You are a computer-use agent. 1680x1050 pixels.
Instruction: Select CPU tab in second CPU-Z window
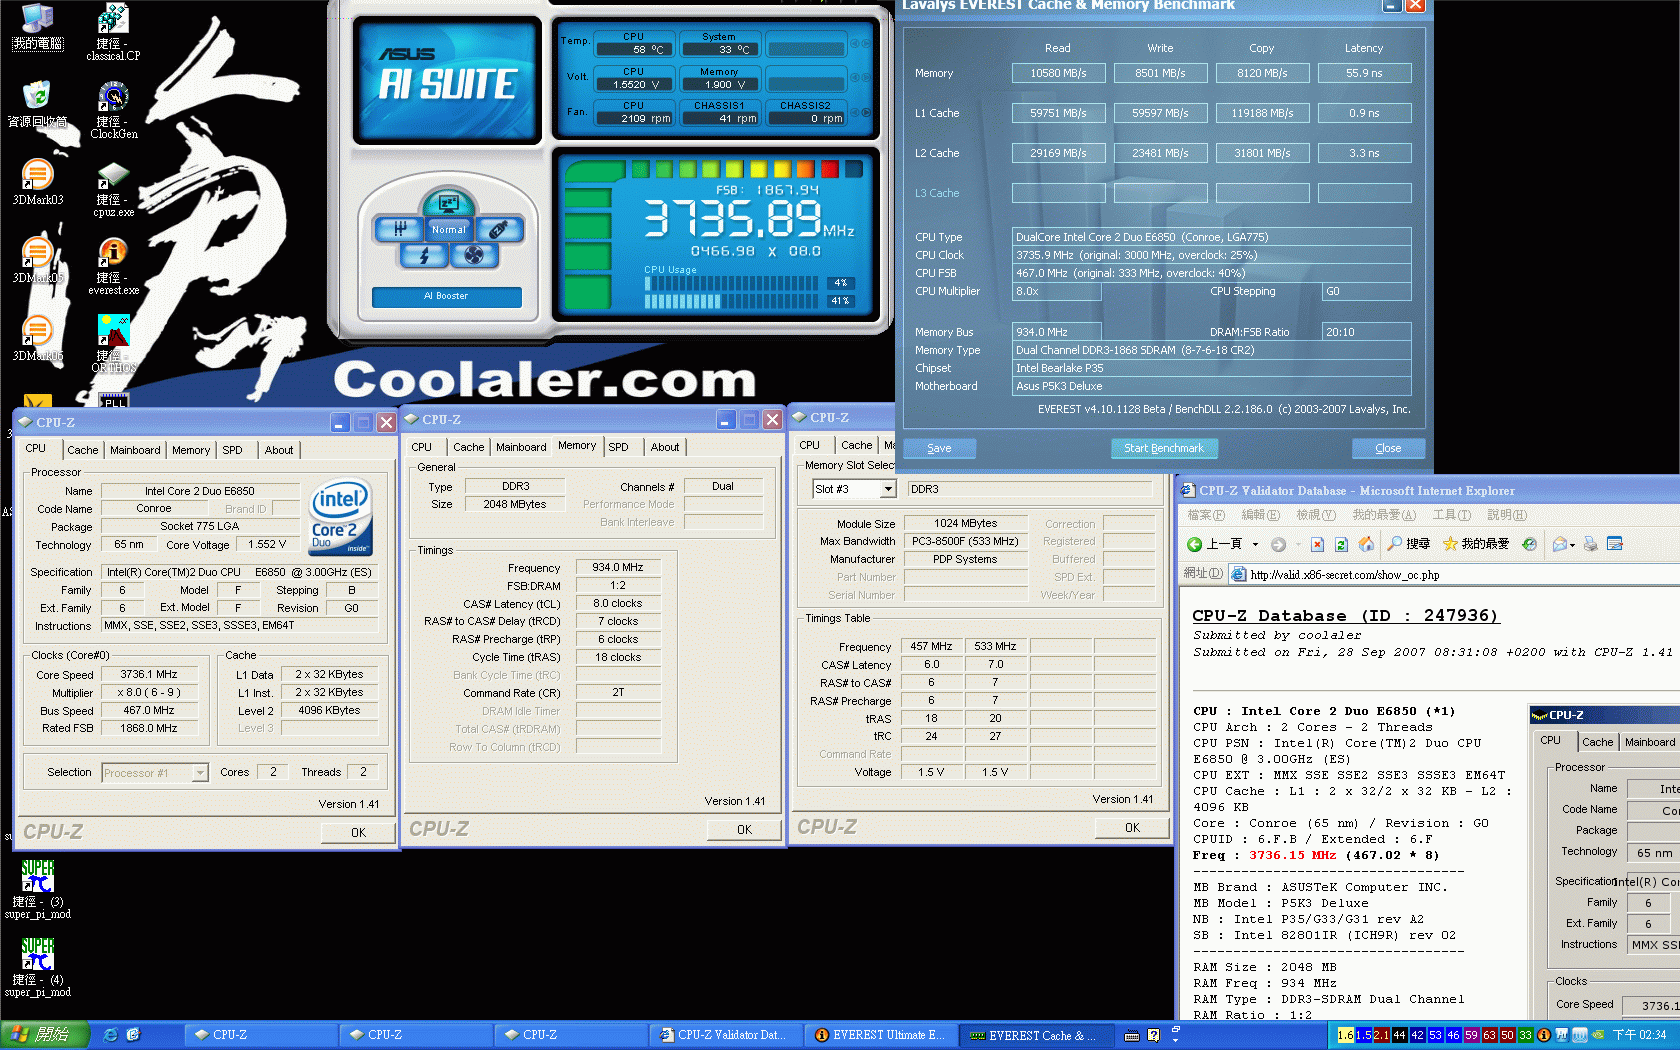pos(422,447)
